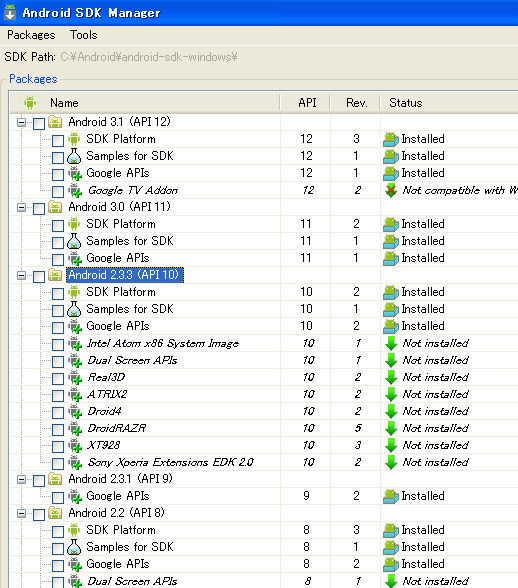Sort by the Rev. column header
518x588 pixels.
click(356, 103)
